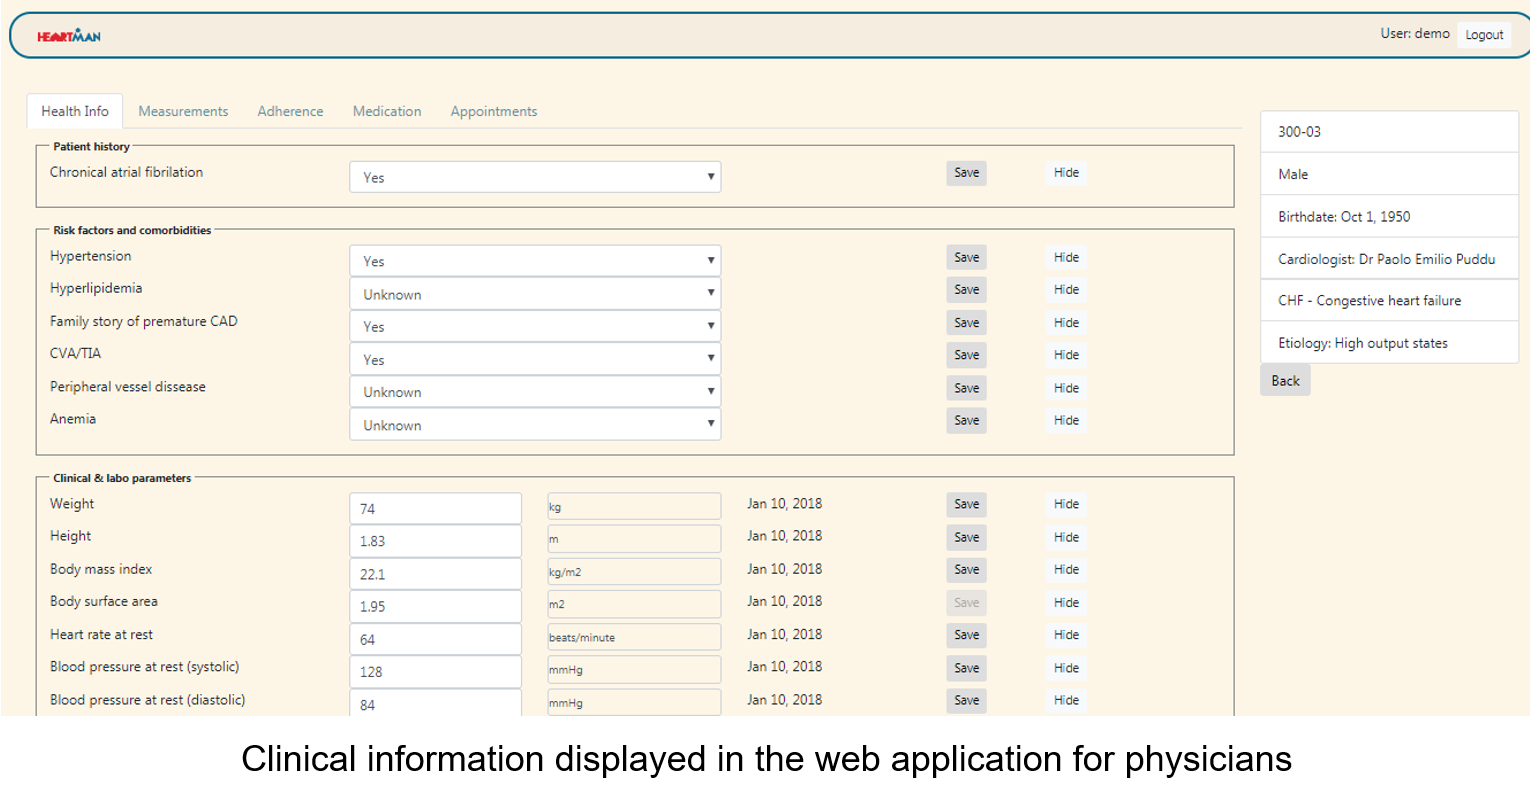
Task: Hide the Body mass index row
Action: 1066,570
